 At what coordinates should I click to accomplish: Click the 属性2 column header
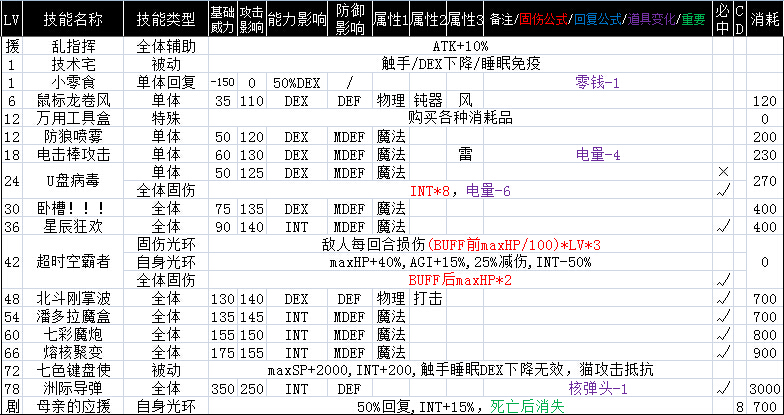pyautogui.click(x=428, y=20)
